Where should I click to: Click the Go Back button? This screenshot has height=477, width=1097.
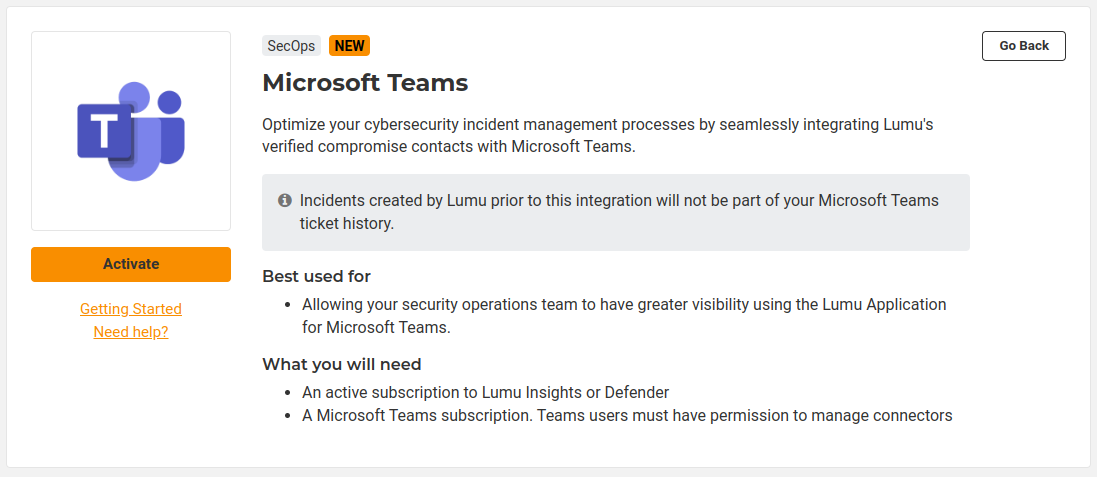point(1024,46)
